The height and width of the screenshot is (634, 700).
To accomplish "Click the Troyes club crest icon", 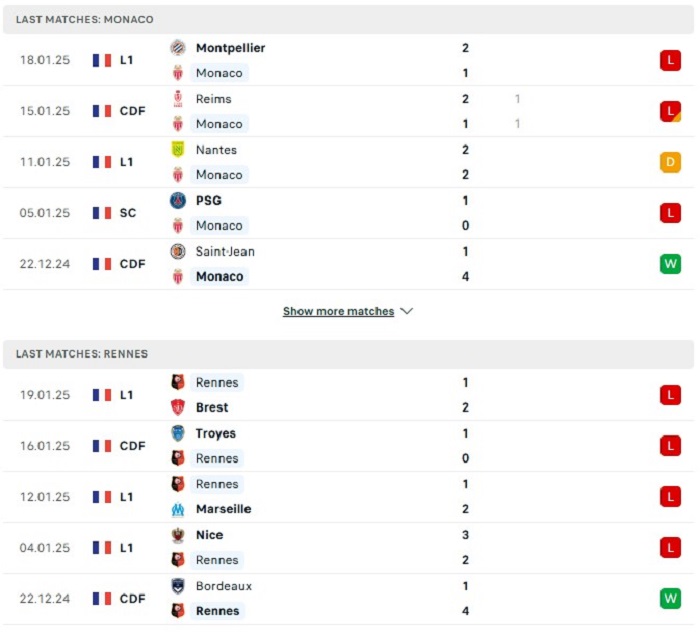I will click(178, 433).
